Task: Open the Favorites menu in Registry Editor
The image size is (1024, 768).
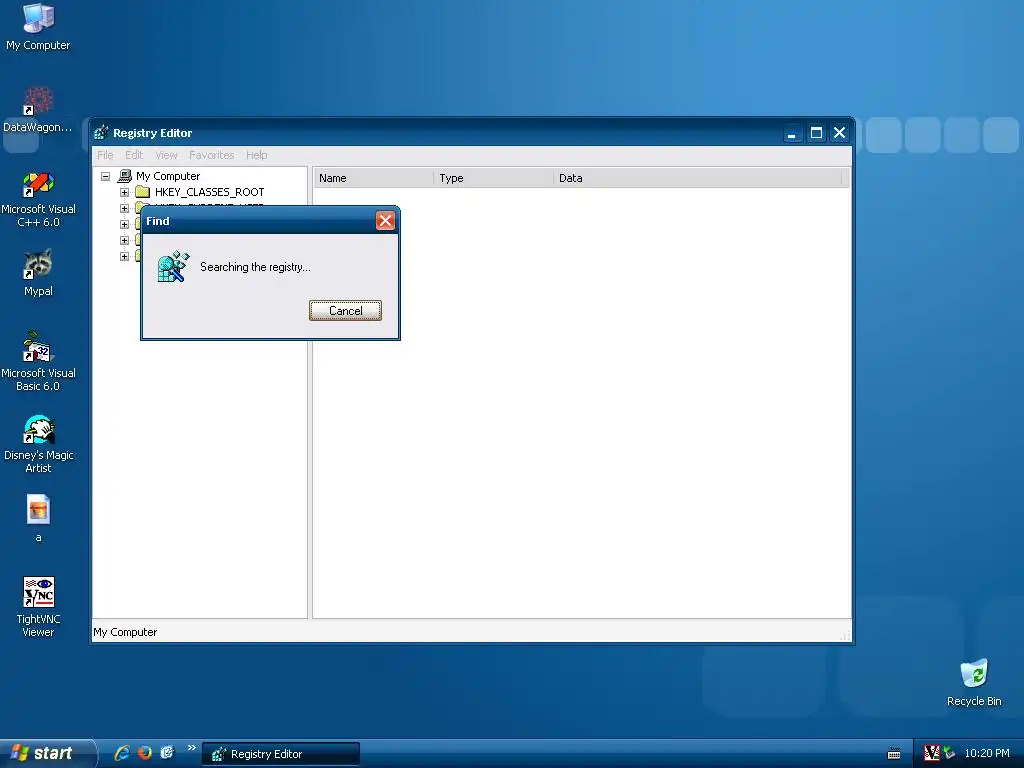Action: (x=212, y=155)
